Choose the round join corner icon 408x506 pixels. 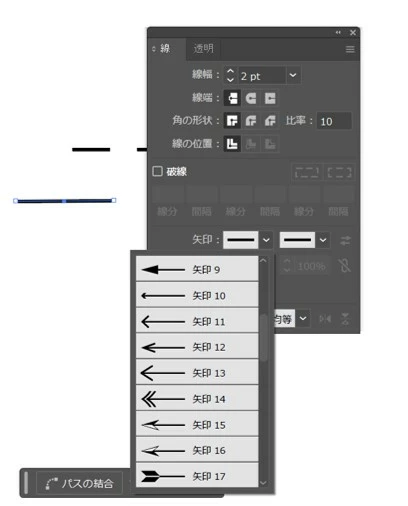click(251, 121)
